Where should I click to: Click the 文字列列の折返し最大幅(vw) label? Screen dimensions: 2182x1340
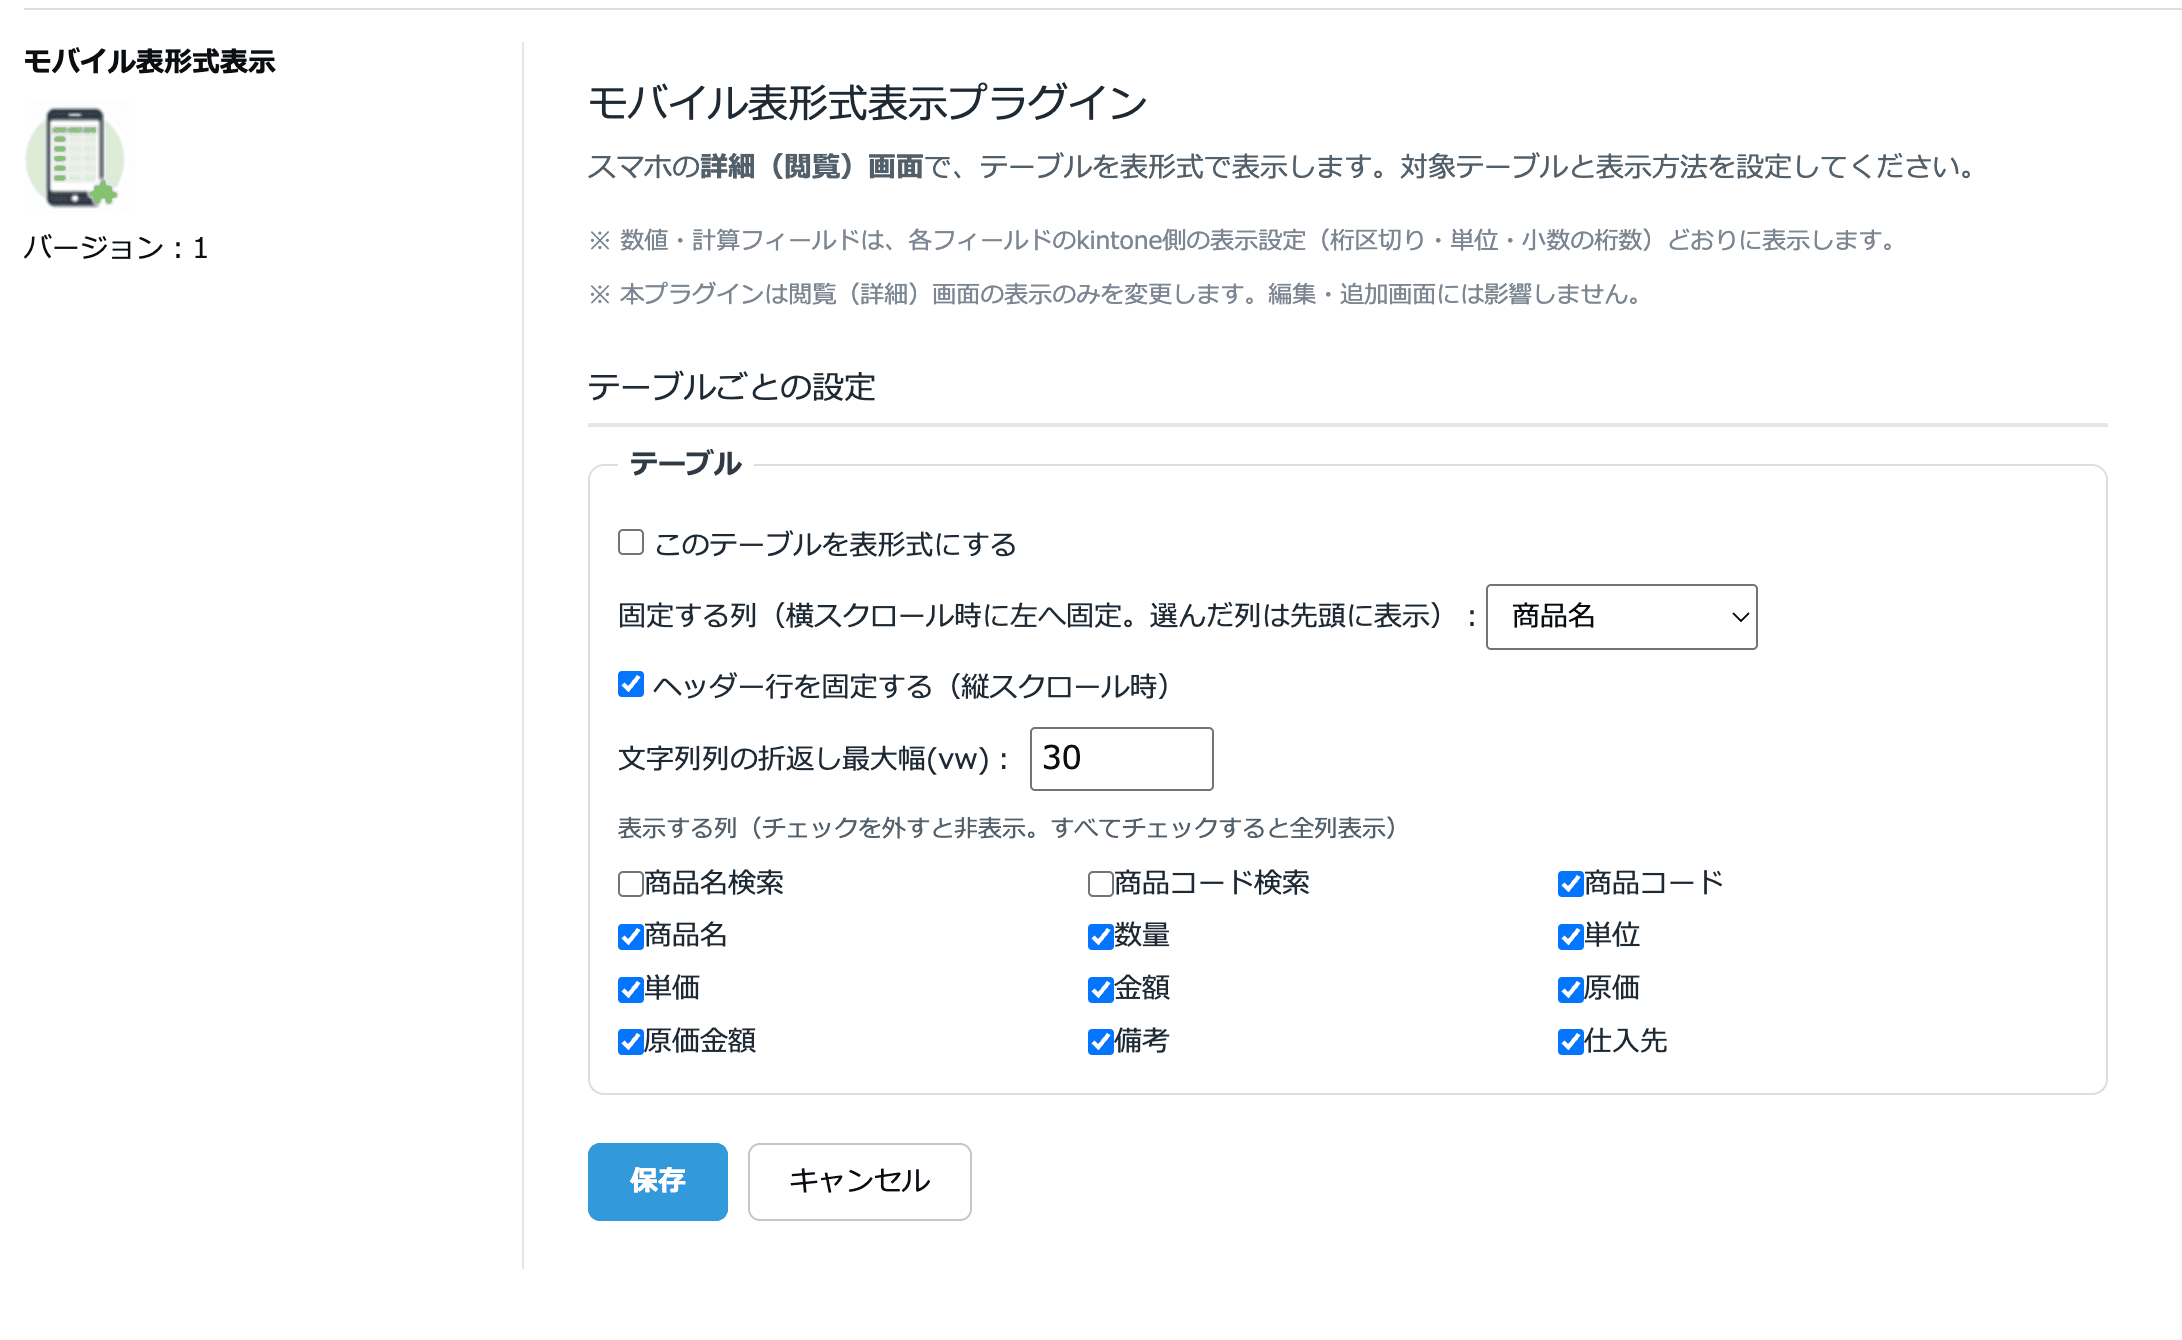(813, 759)
